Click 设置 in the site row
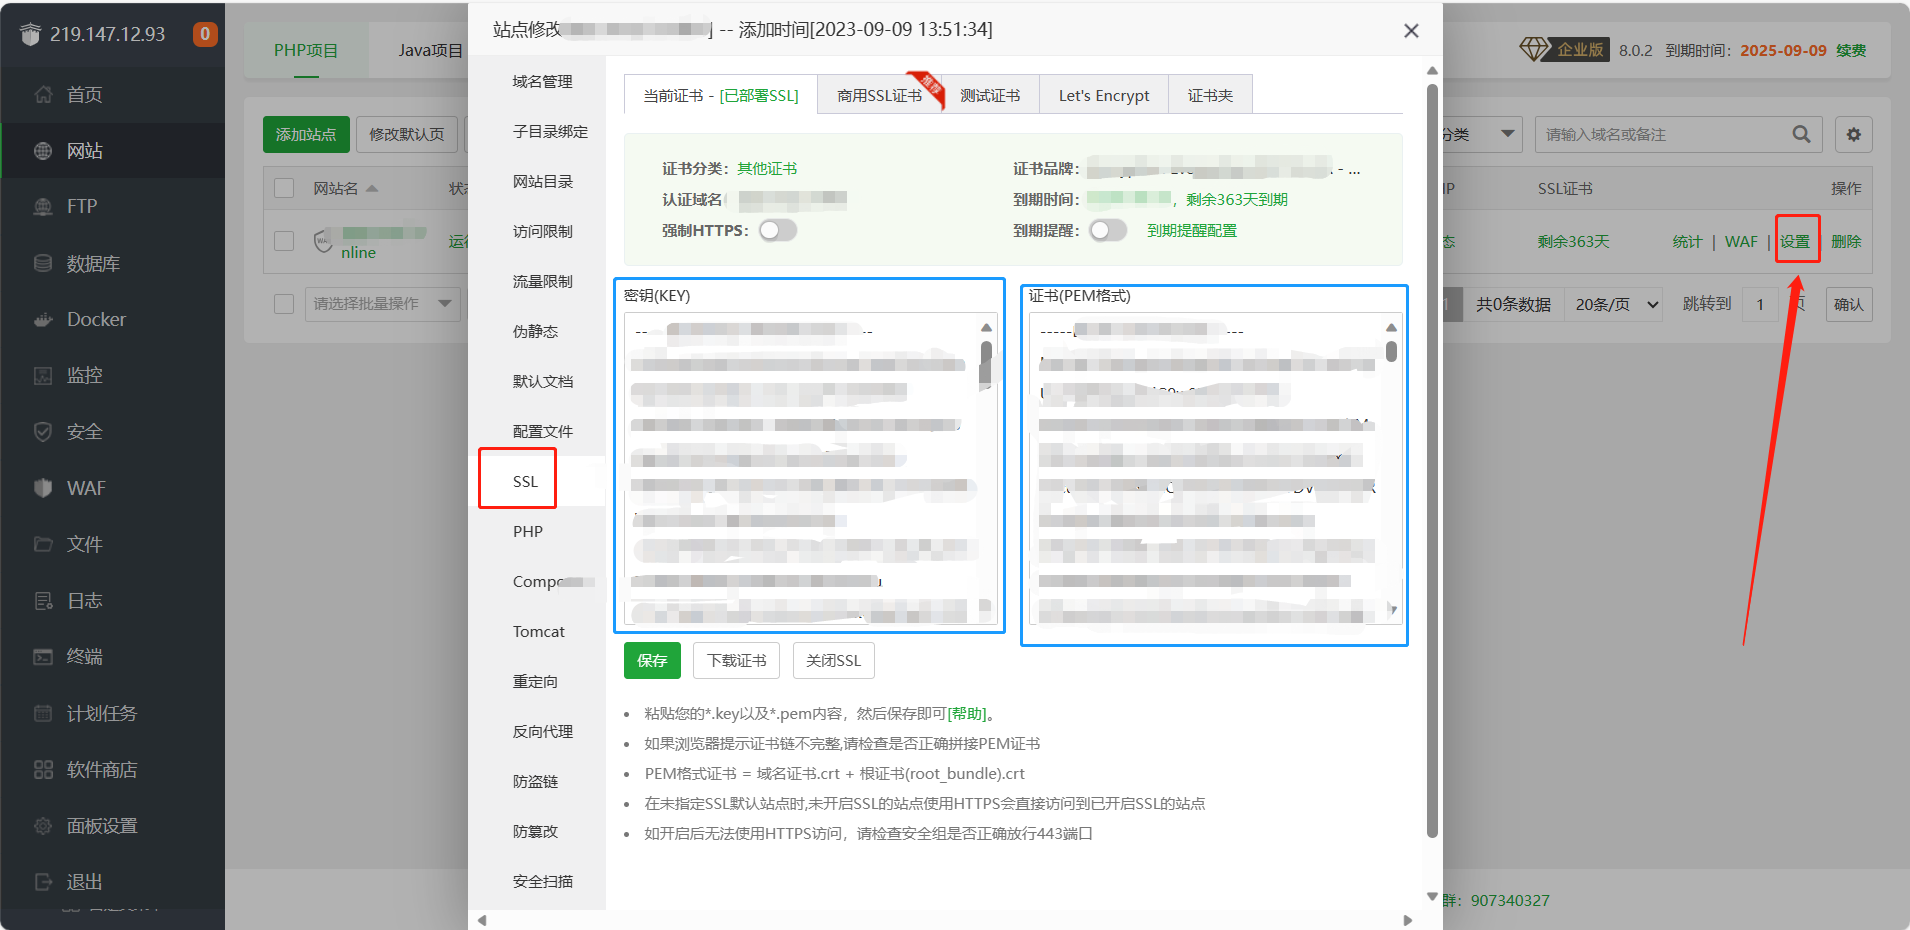Viewport: 1910px width, 930px height. click(1795, 241)
